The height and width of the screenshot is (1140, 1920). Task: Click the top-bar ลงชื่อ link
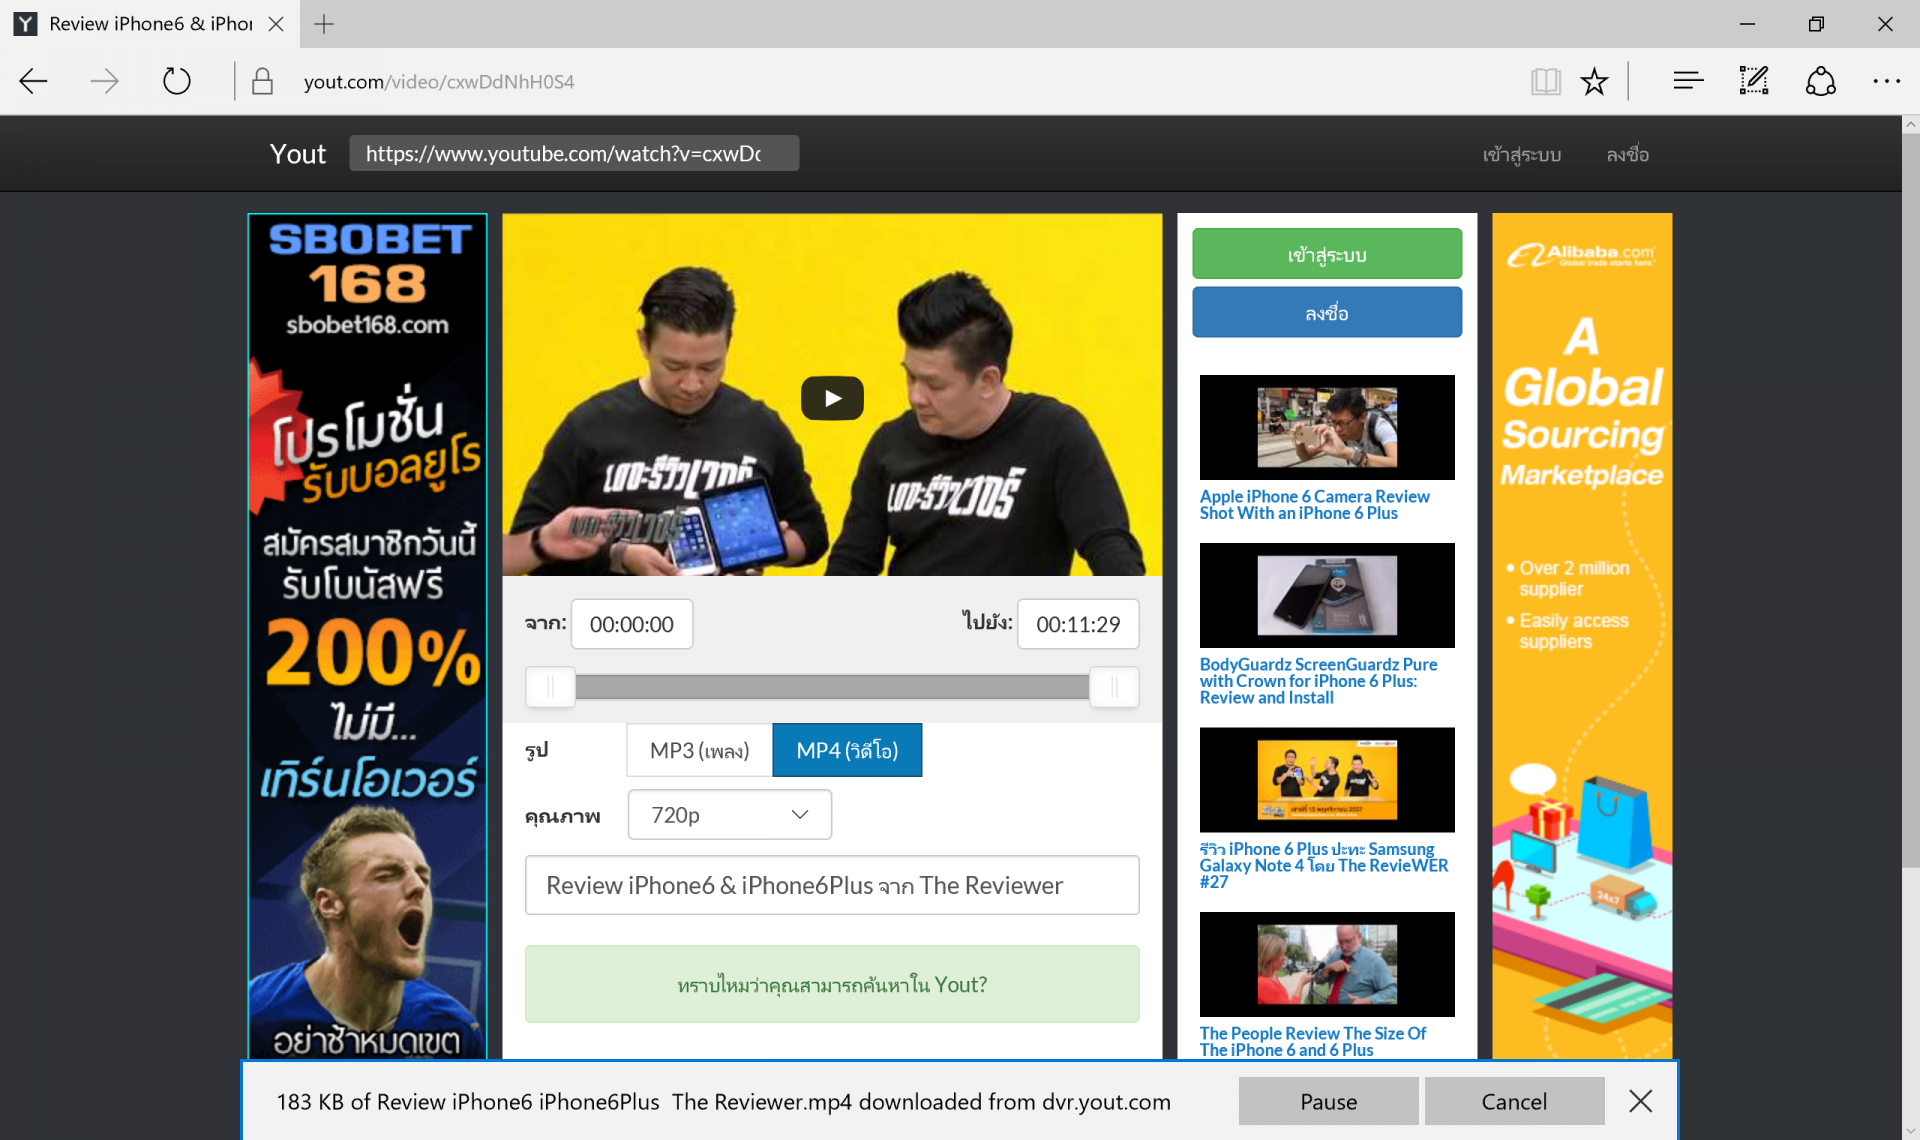click(x=1628, y=154)
